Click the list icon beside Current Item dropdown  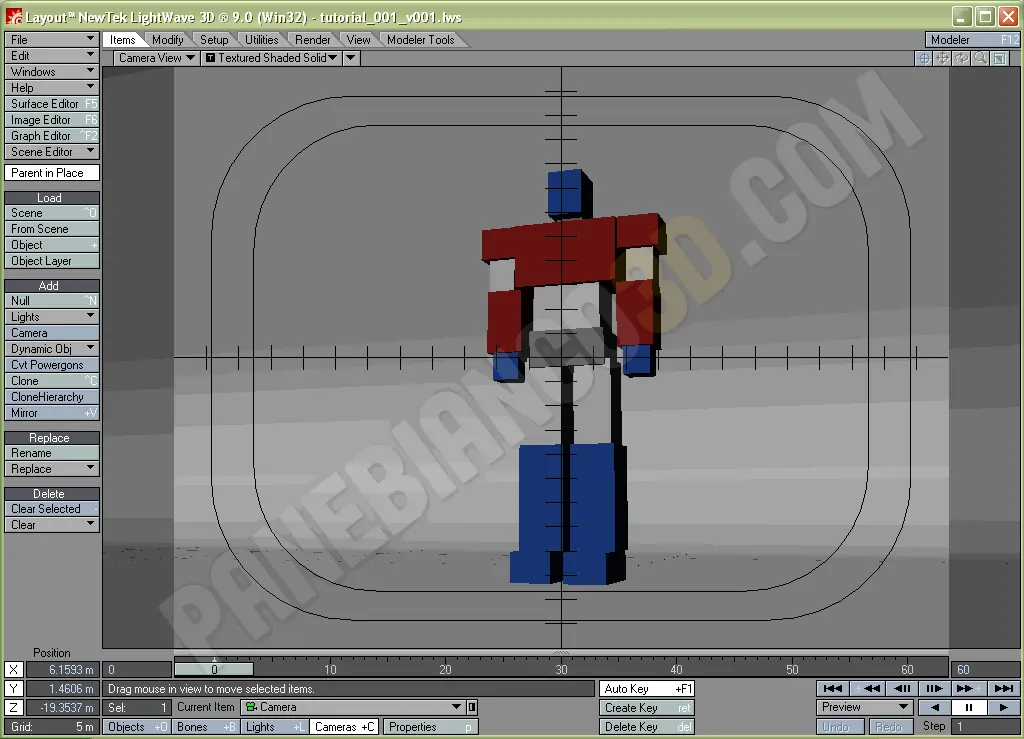click(x=472, y=707)
